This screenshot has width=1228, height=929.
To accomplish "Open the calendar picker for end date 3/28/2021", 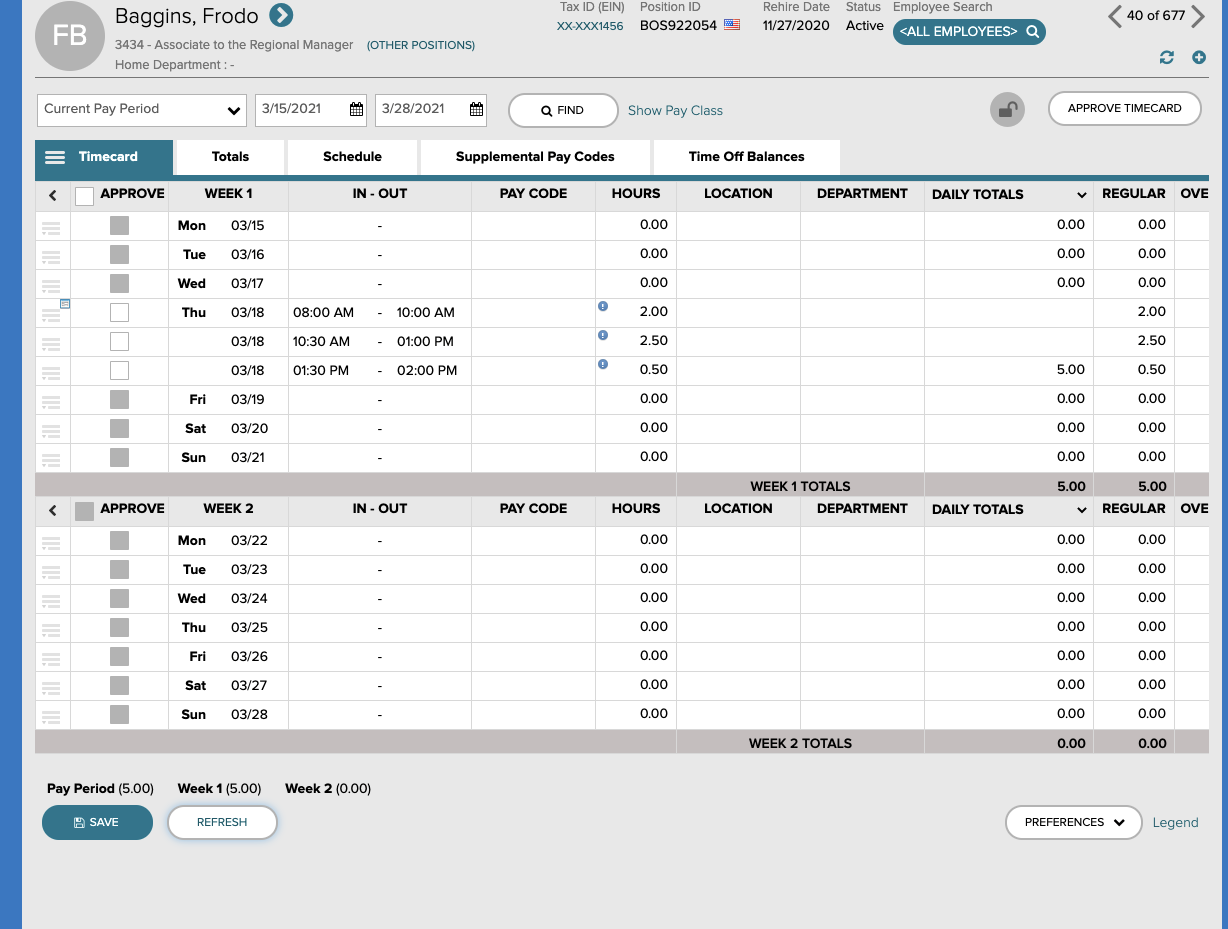I will point(476,109).
